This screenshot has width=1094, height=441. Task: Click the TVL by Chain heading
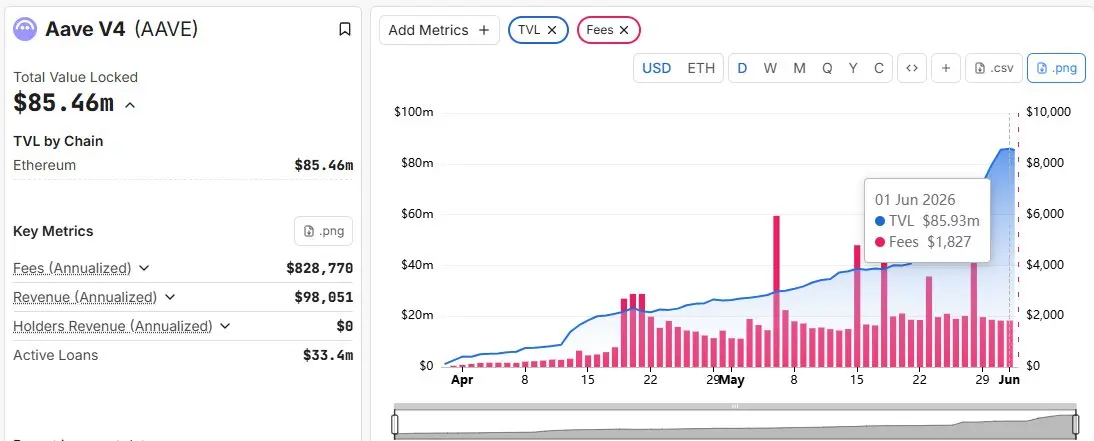pos(58,141)
